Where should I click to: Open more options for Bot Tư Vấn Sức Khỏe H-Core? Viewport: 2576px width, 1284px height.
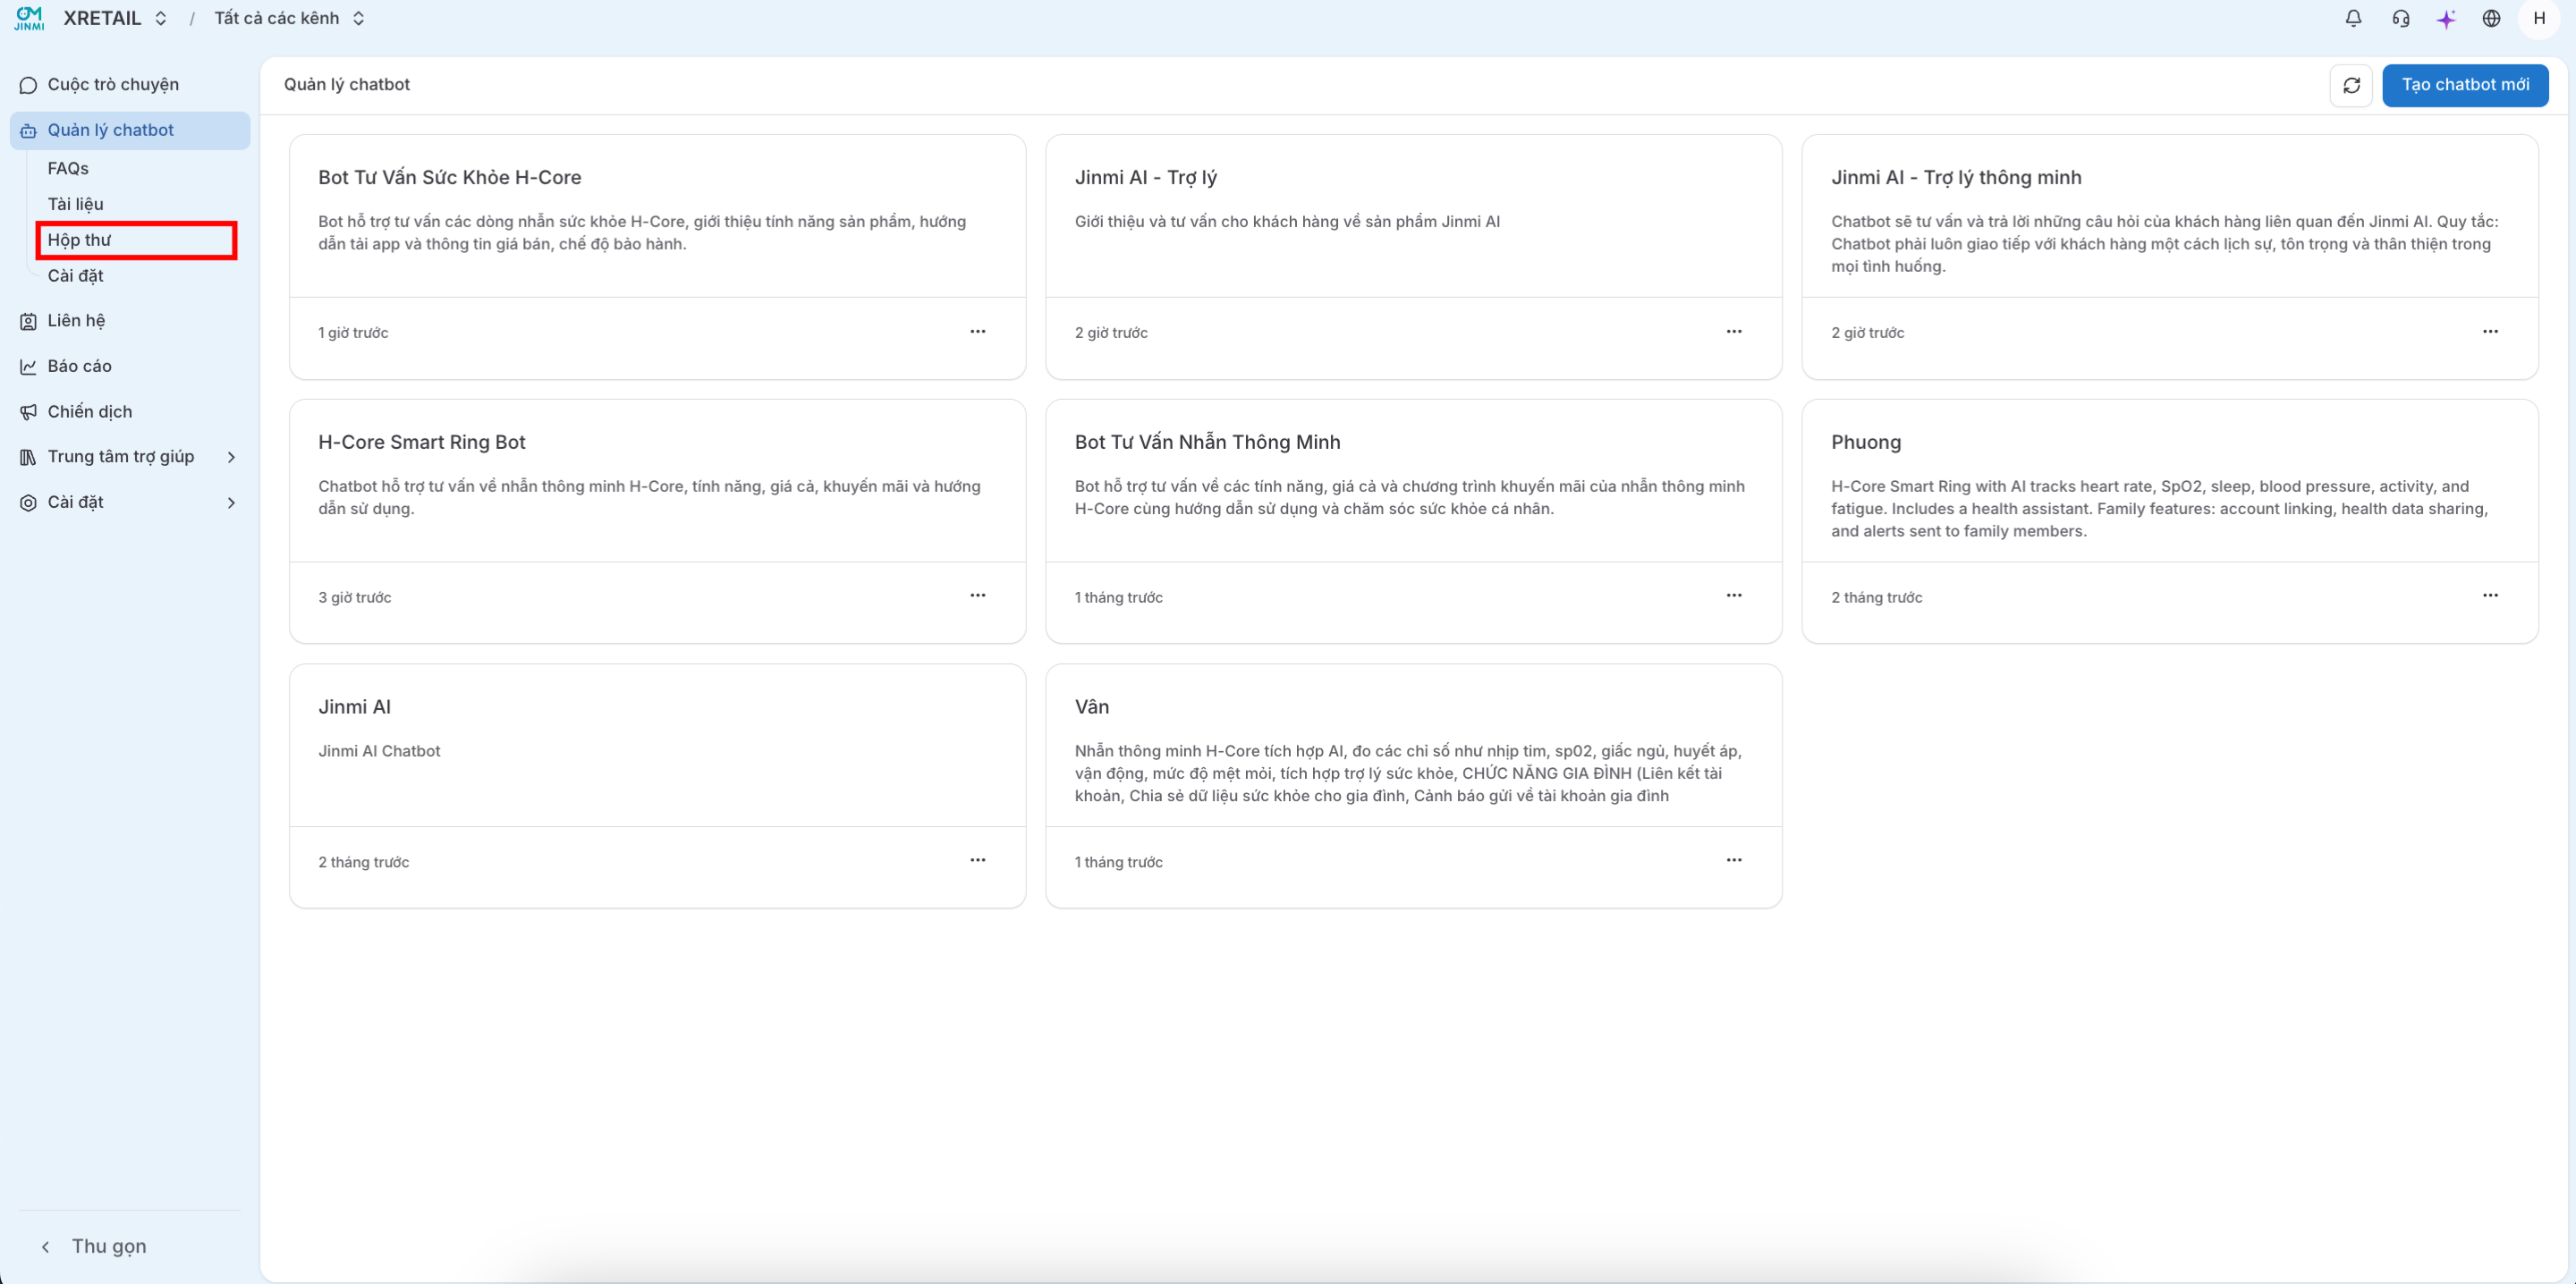coord(977,331)
